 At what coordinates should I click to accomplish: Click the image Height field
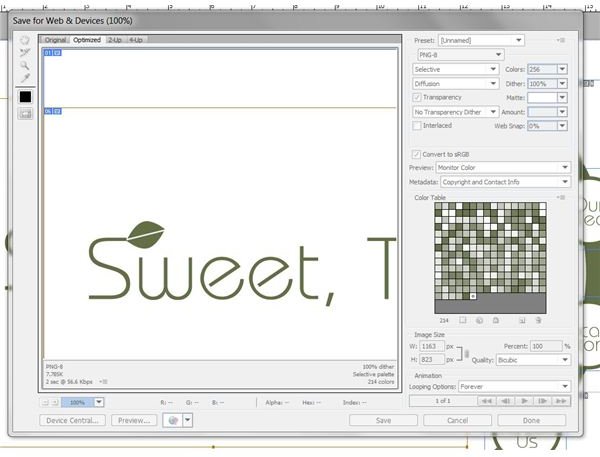[x=432, y=360]
